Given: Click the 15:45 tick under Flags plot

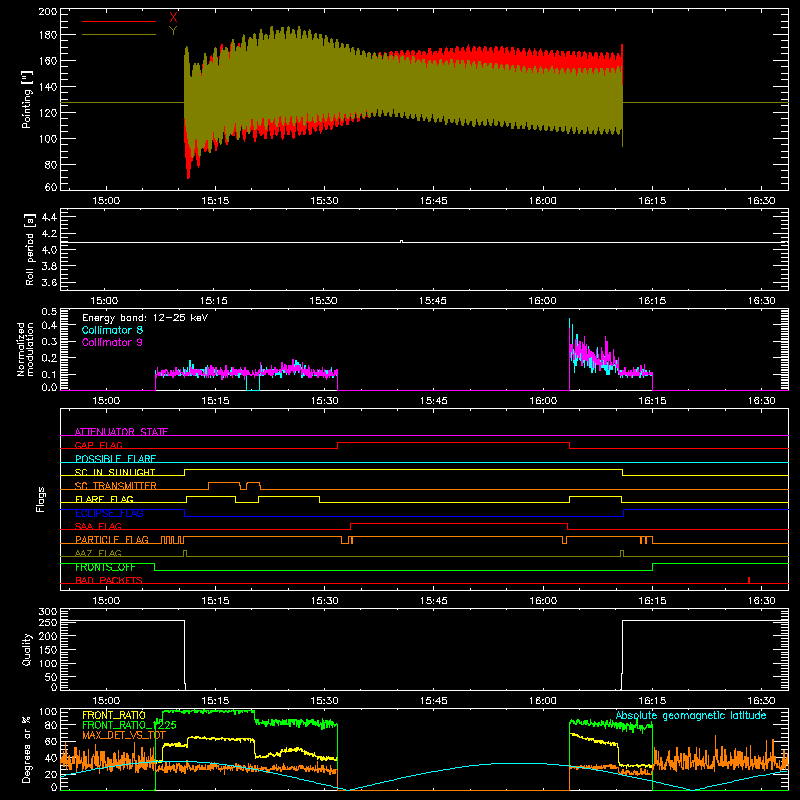Looking at the screenshot, I should 434,601.
